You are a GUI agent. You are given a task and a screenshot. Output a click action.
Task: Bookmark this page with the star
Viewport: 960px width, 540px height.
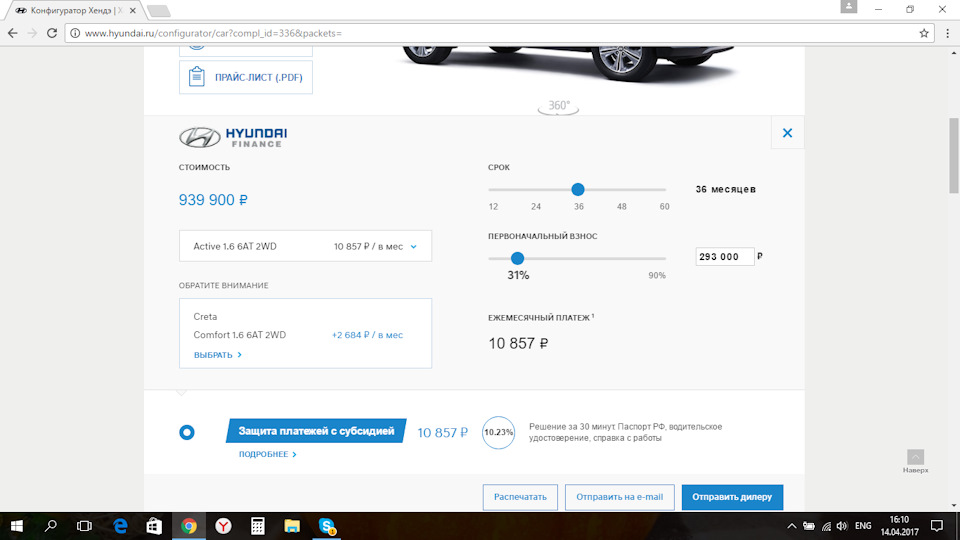point(924,33)
